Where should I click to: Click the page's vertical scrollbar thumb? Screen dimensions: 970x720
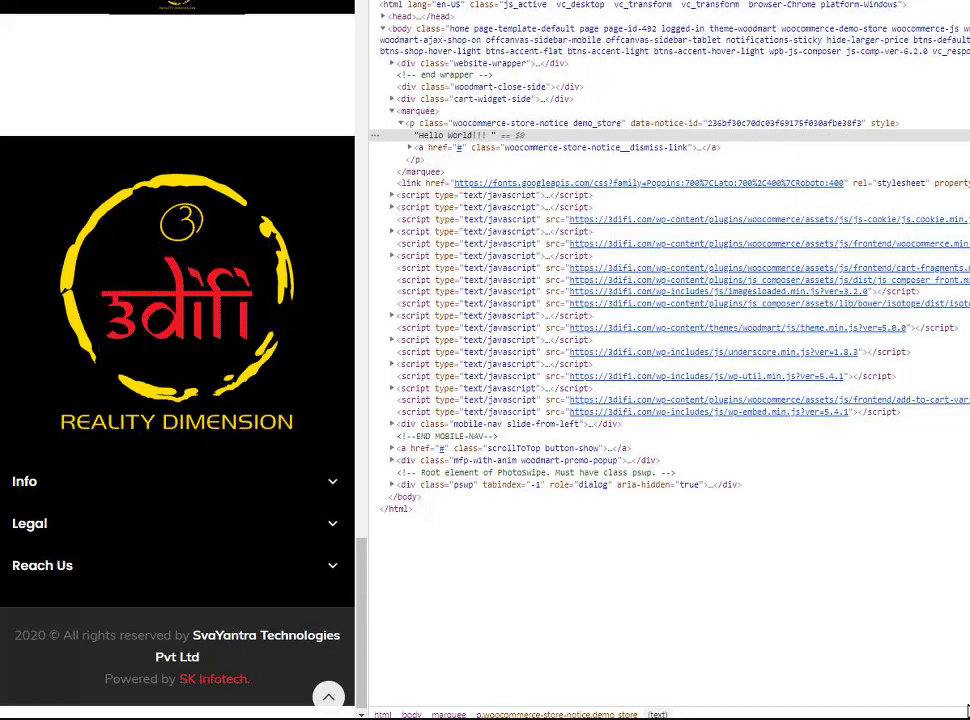tap(362, 622)
